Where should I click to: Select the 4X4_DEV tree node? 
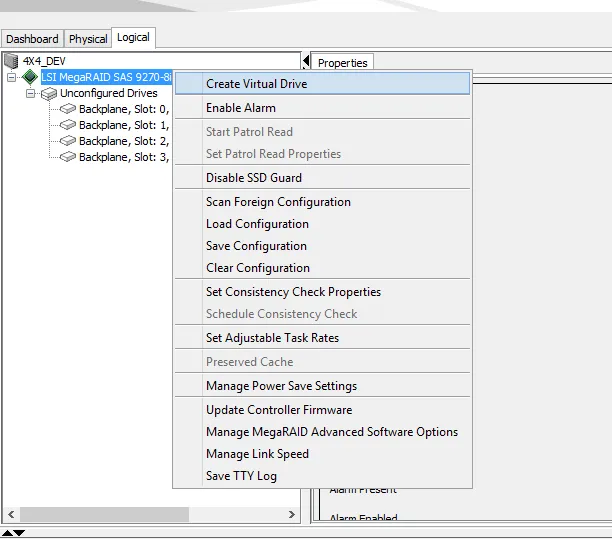point(44,61)
